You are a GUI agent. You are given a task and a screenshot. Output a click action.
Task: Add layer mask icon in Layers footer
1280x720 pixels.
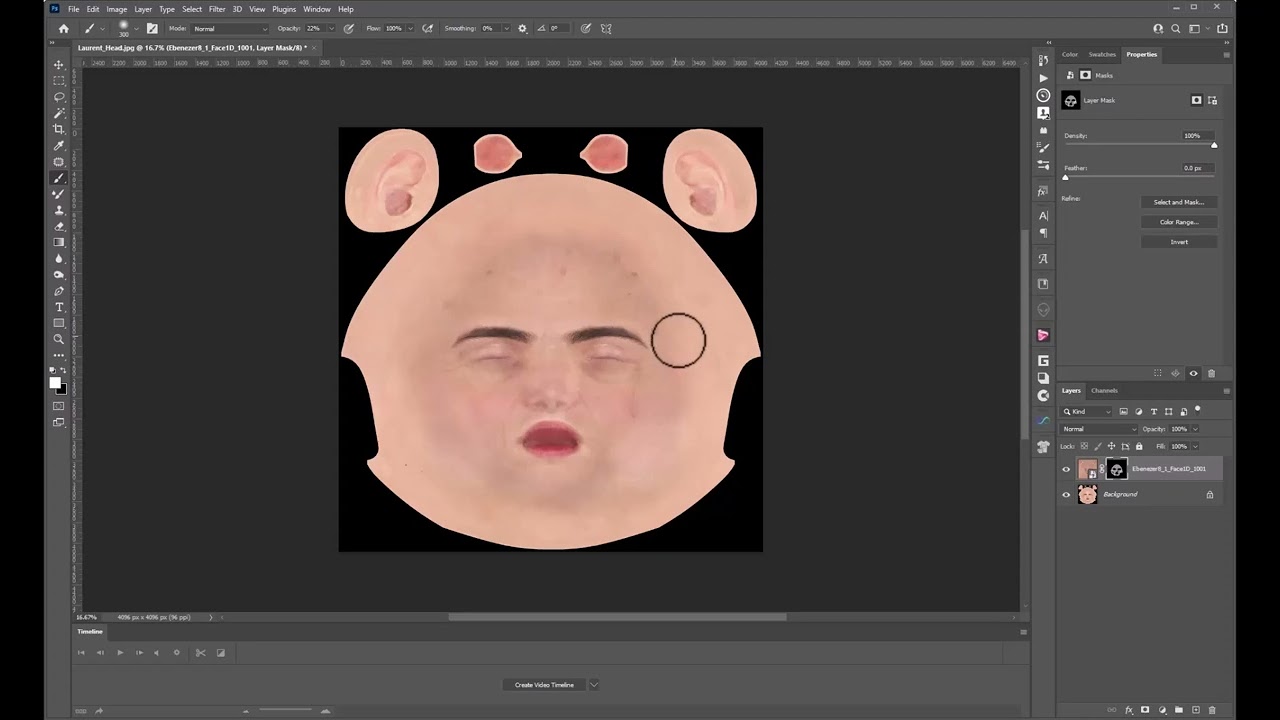pyautogui.click(x=1145, y=710)
